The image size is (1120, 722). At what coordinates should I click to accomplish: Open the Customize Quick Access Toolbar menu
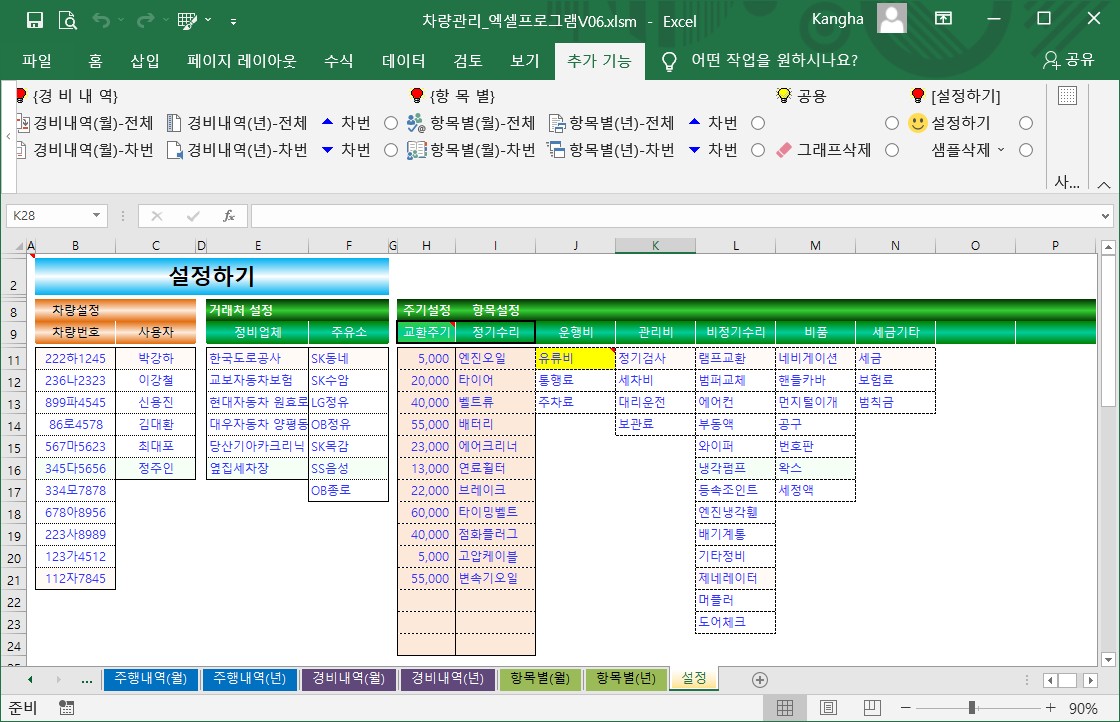coord(234,21)
